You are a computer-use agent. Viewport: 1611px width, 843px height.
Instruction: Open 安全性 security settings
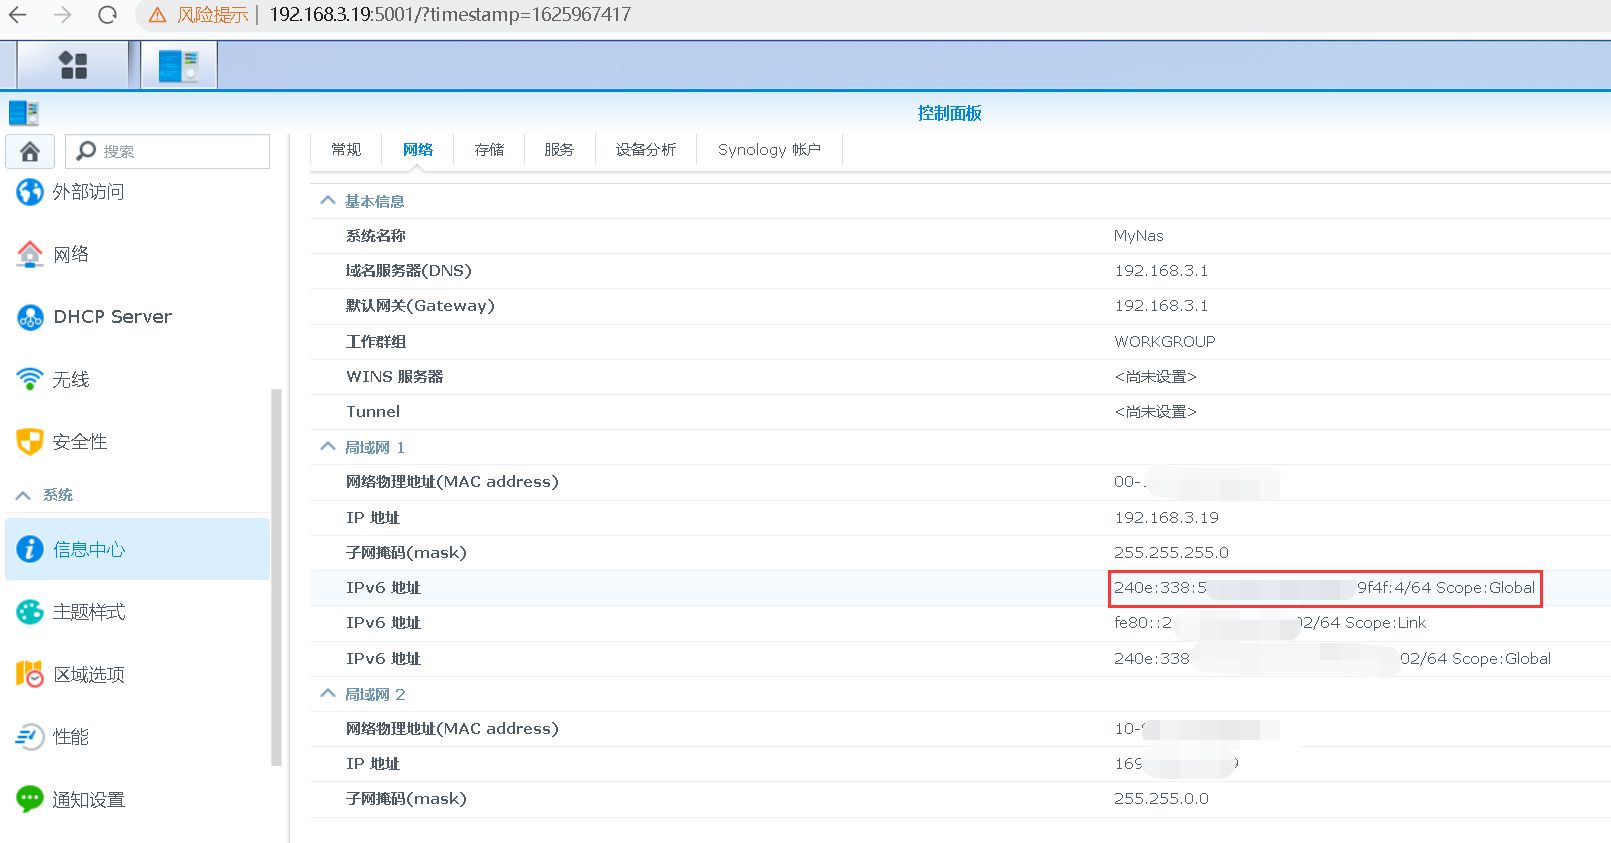(x=79, y=442)
